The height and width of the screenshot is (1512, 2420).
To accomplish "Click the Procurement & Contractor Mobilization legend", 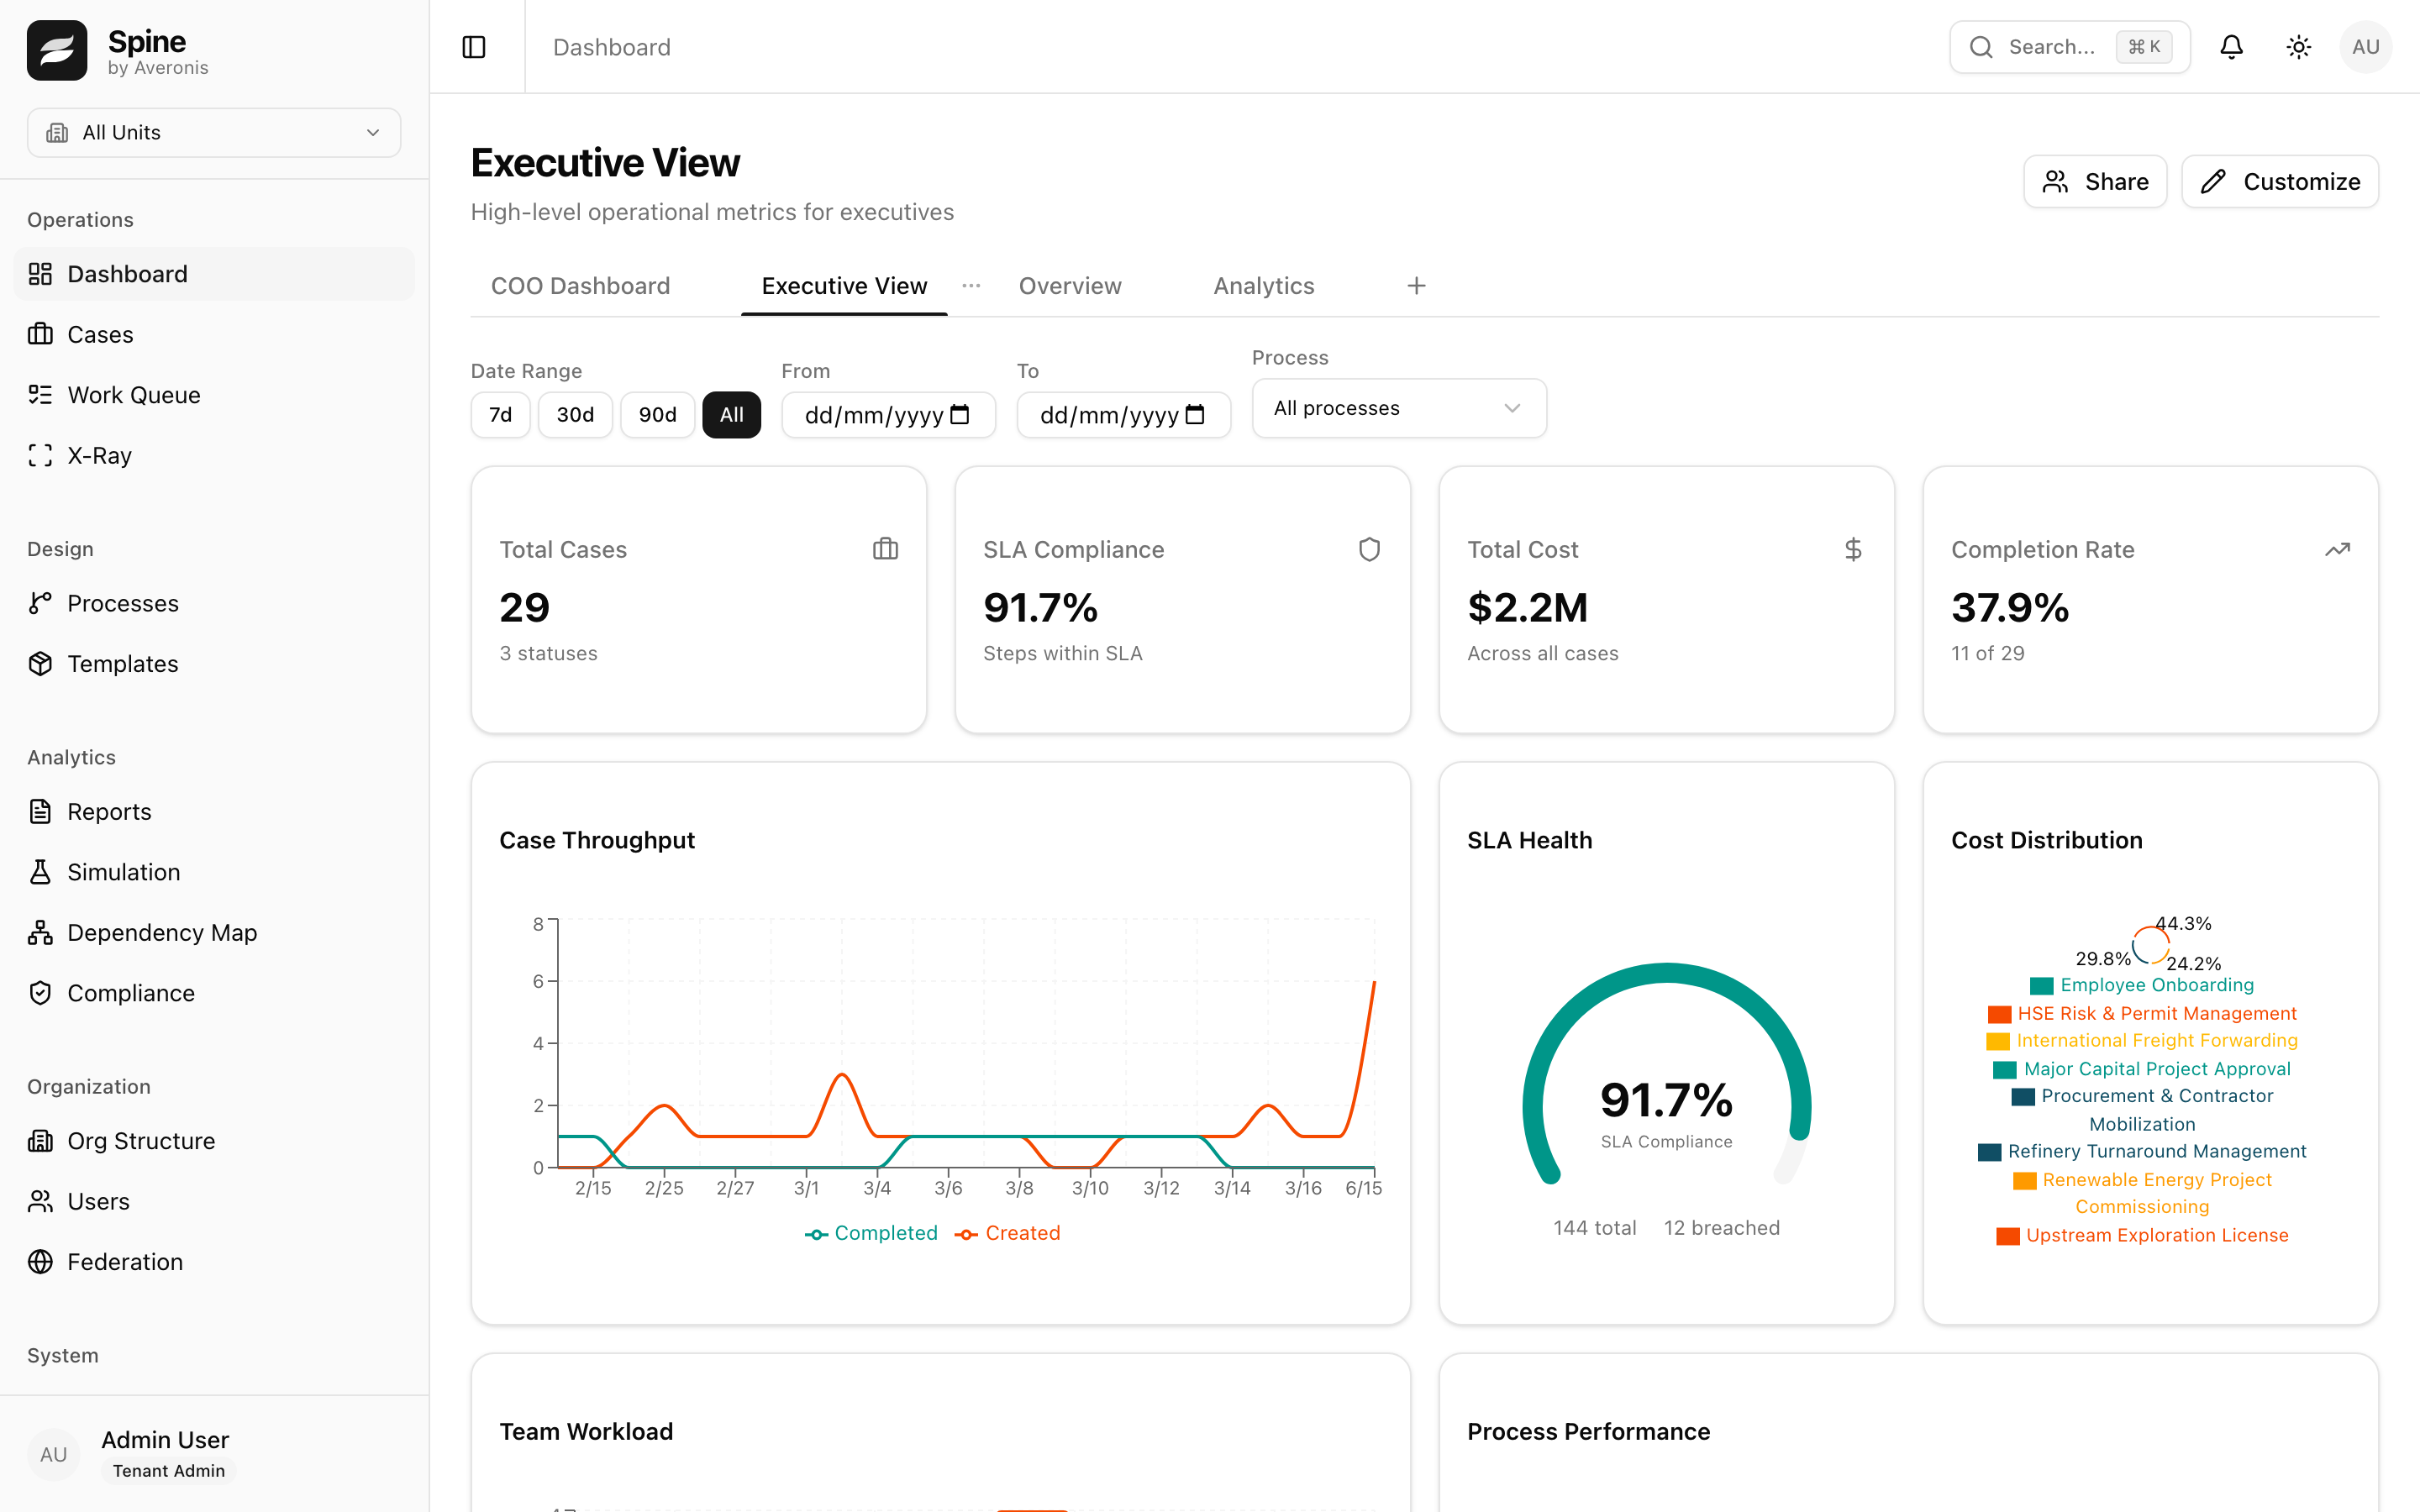I will (2142, 1110).
